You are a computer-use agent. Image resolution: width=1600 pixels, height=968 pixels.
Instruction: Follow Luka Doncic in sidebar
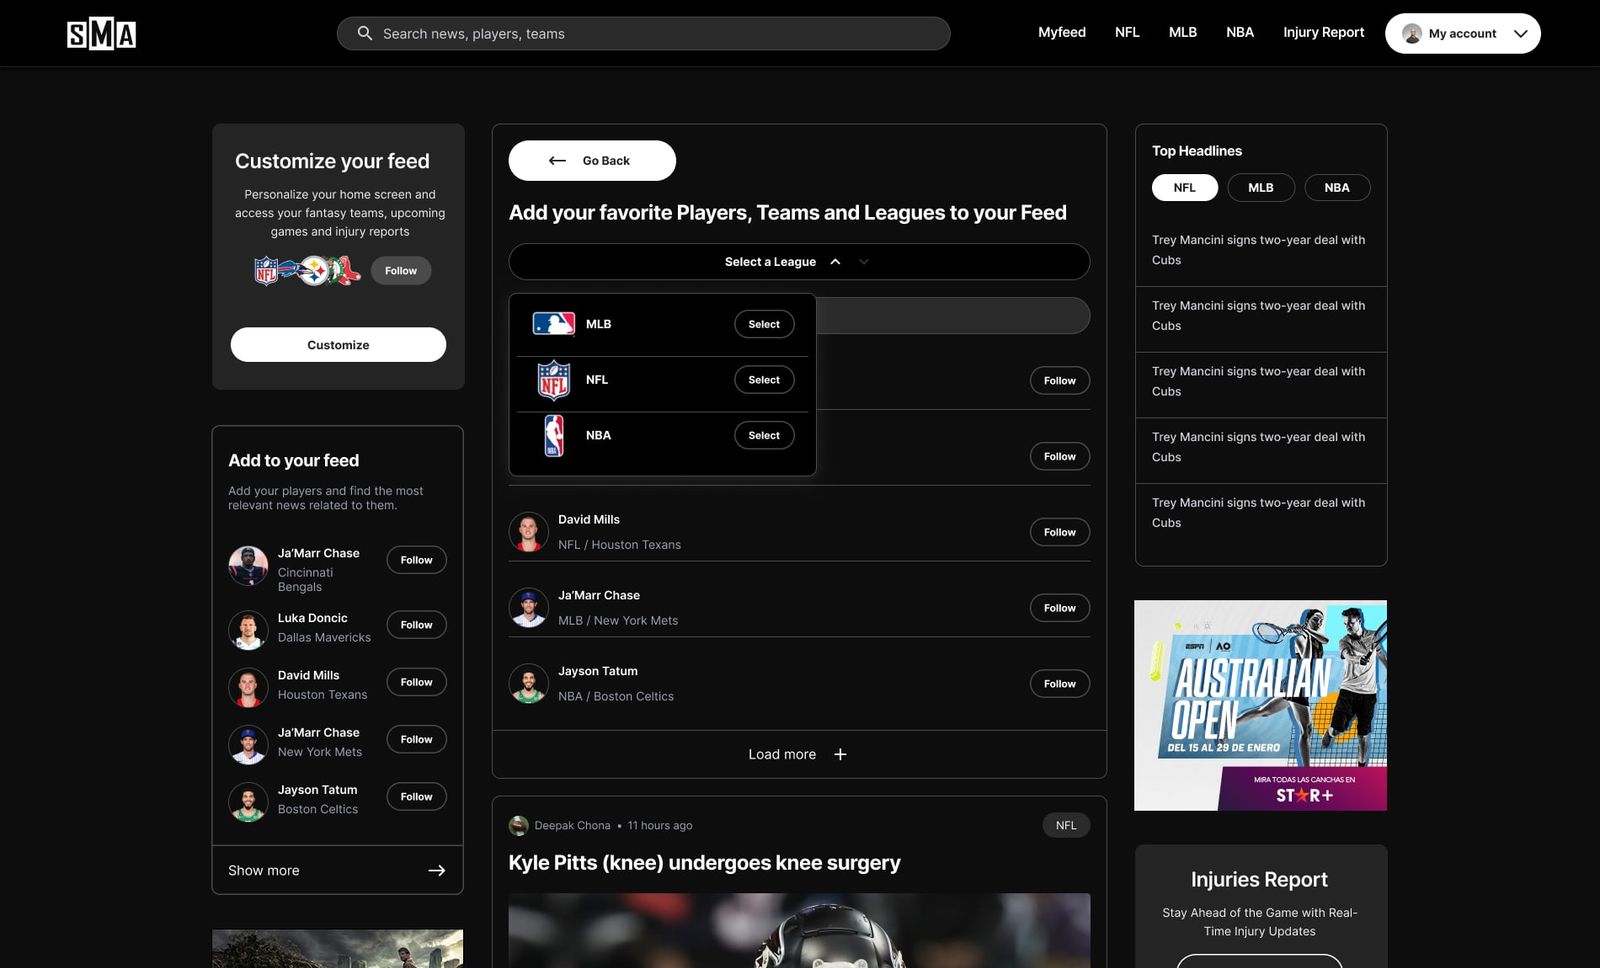point(416,625)
